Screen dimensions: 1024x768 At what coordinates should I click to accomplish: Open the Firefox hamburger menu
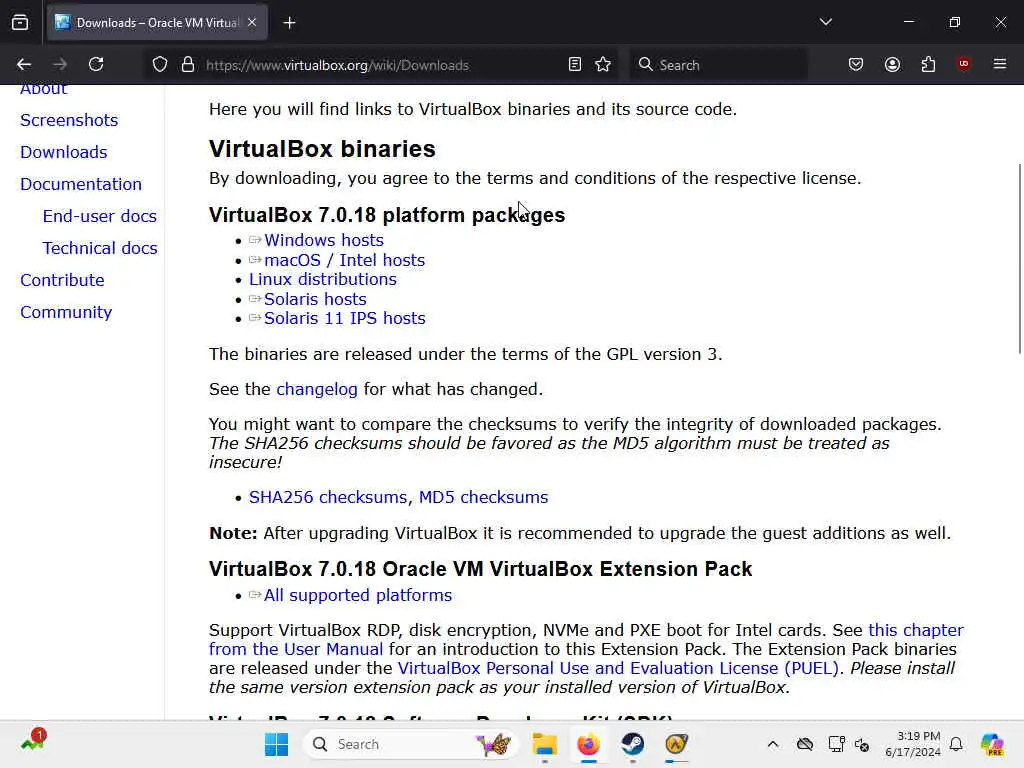(1000, 64)
